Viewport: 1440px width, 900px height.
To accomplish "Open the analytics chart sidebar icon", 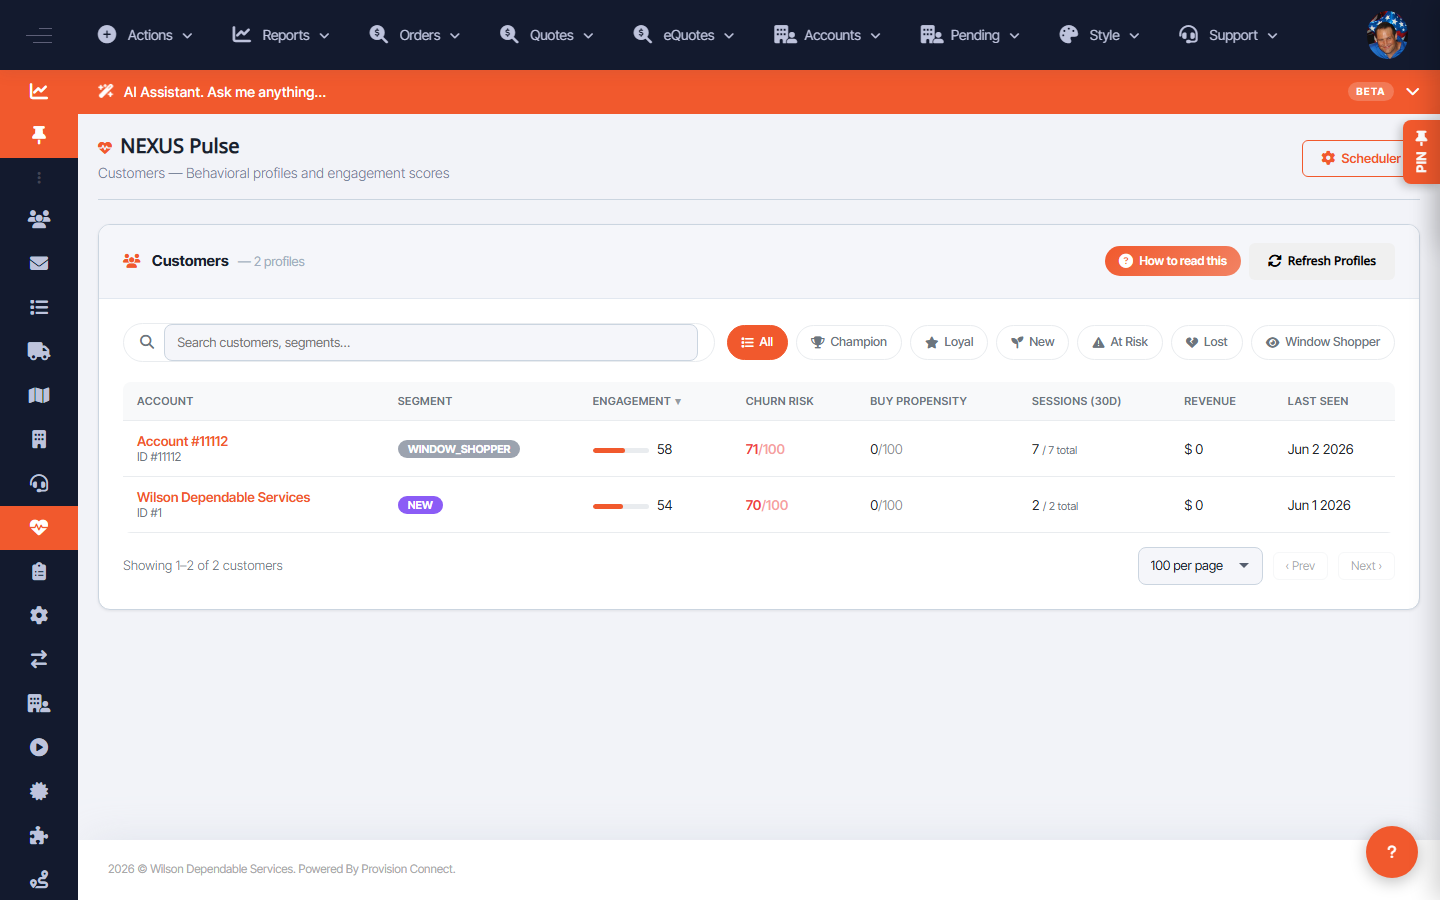I will [x=39, y=91].
